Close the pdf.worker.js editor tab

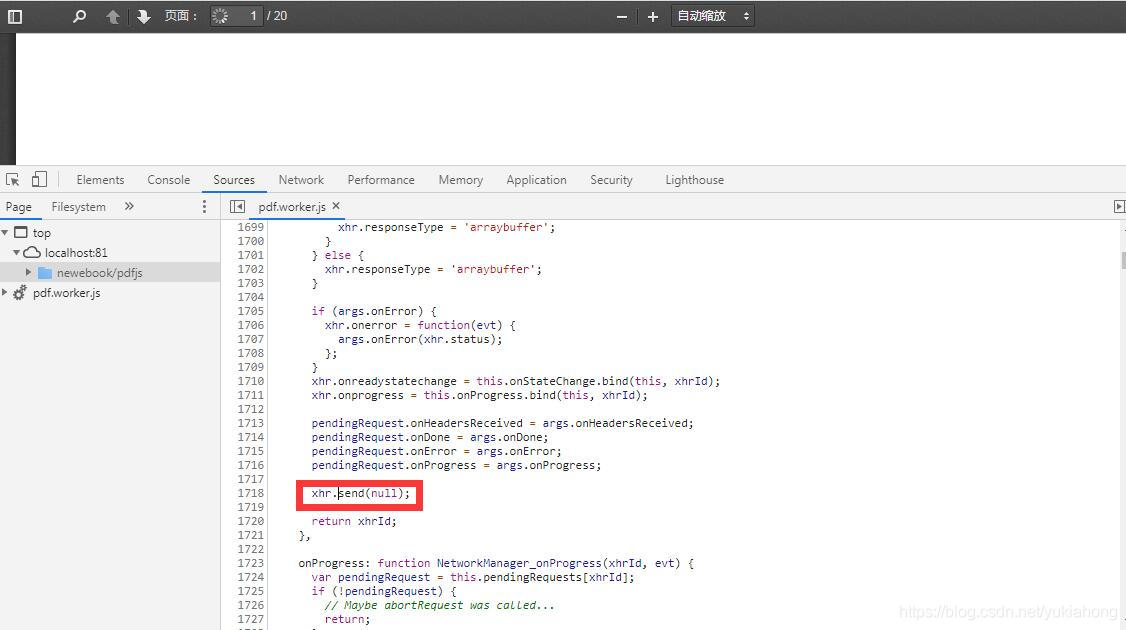coord(335,206)
